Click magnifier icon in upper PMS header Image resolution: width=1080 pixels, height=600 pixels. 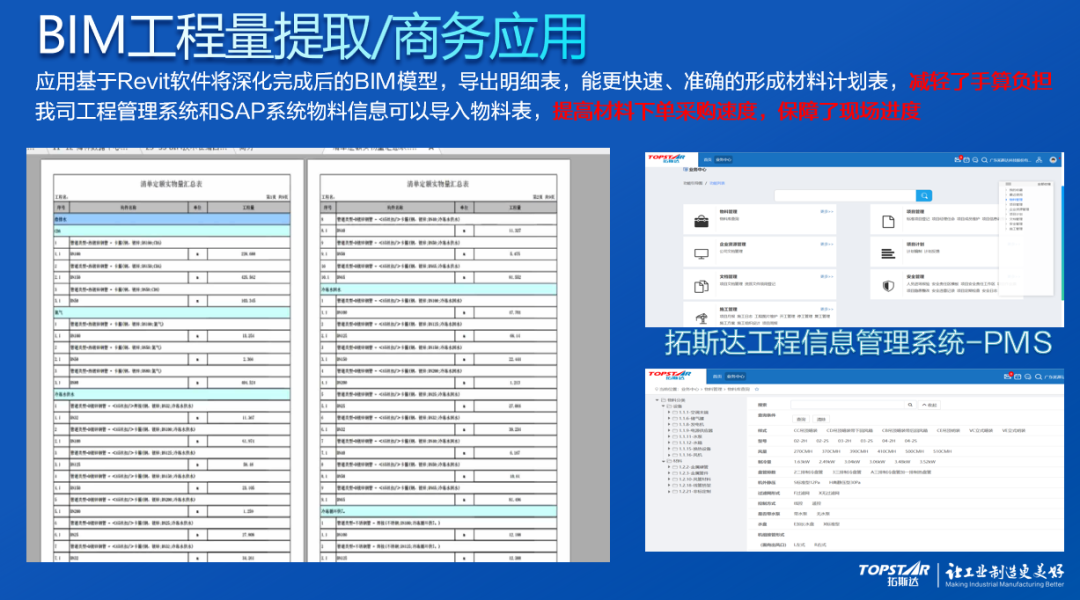click(984, 160)
